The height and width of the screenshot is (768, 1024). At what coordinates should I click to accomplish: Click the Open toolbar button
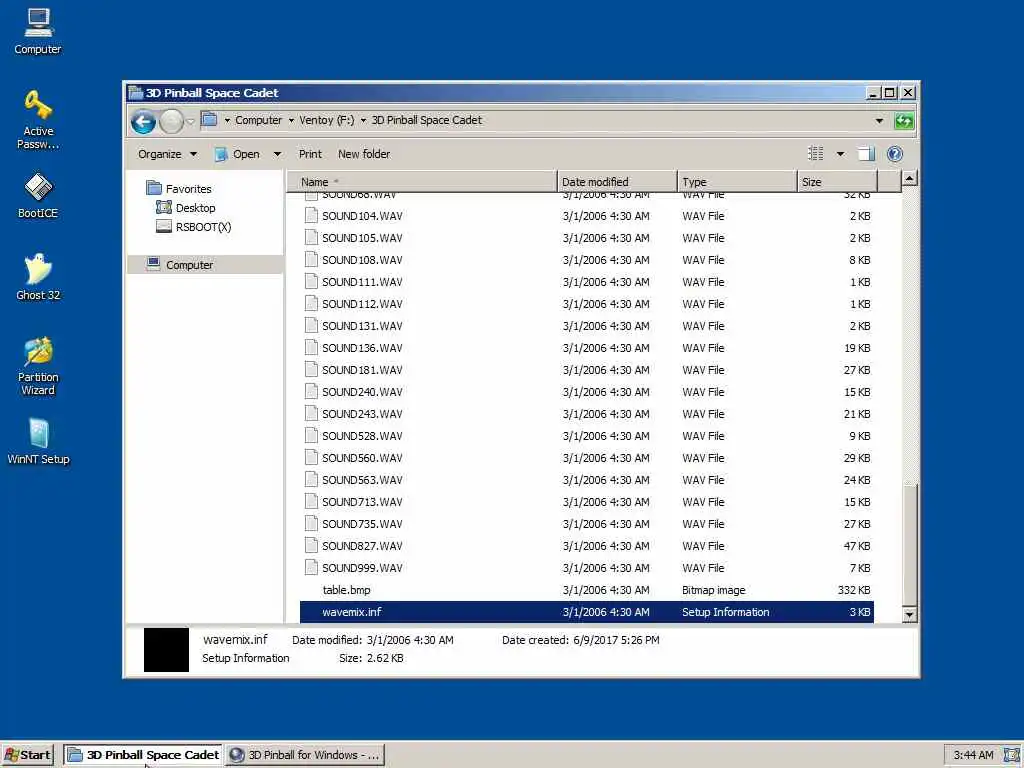tap(238, 154)
